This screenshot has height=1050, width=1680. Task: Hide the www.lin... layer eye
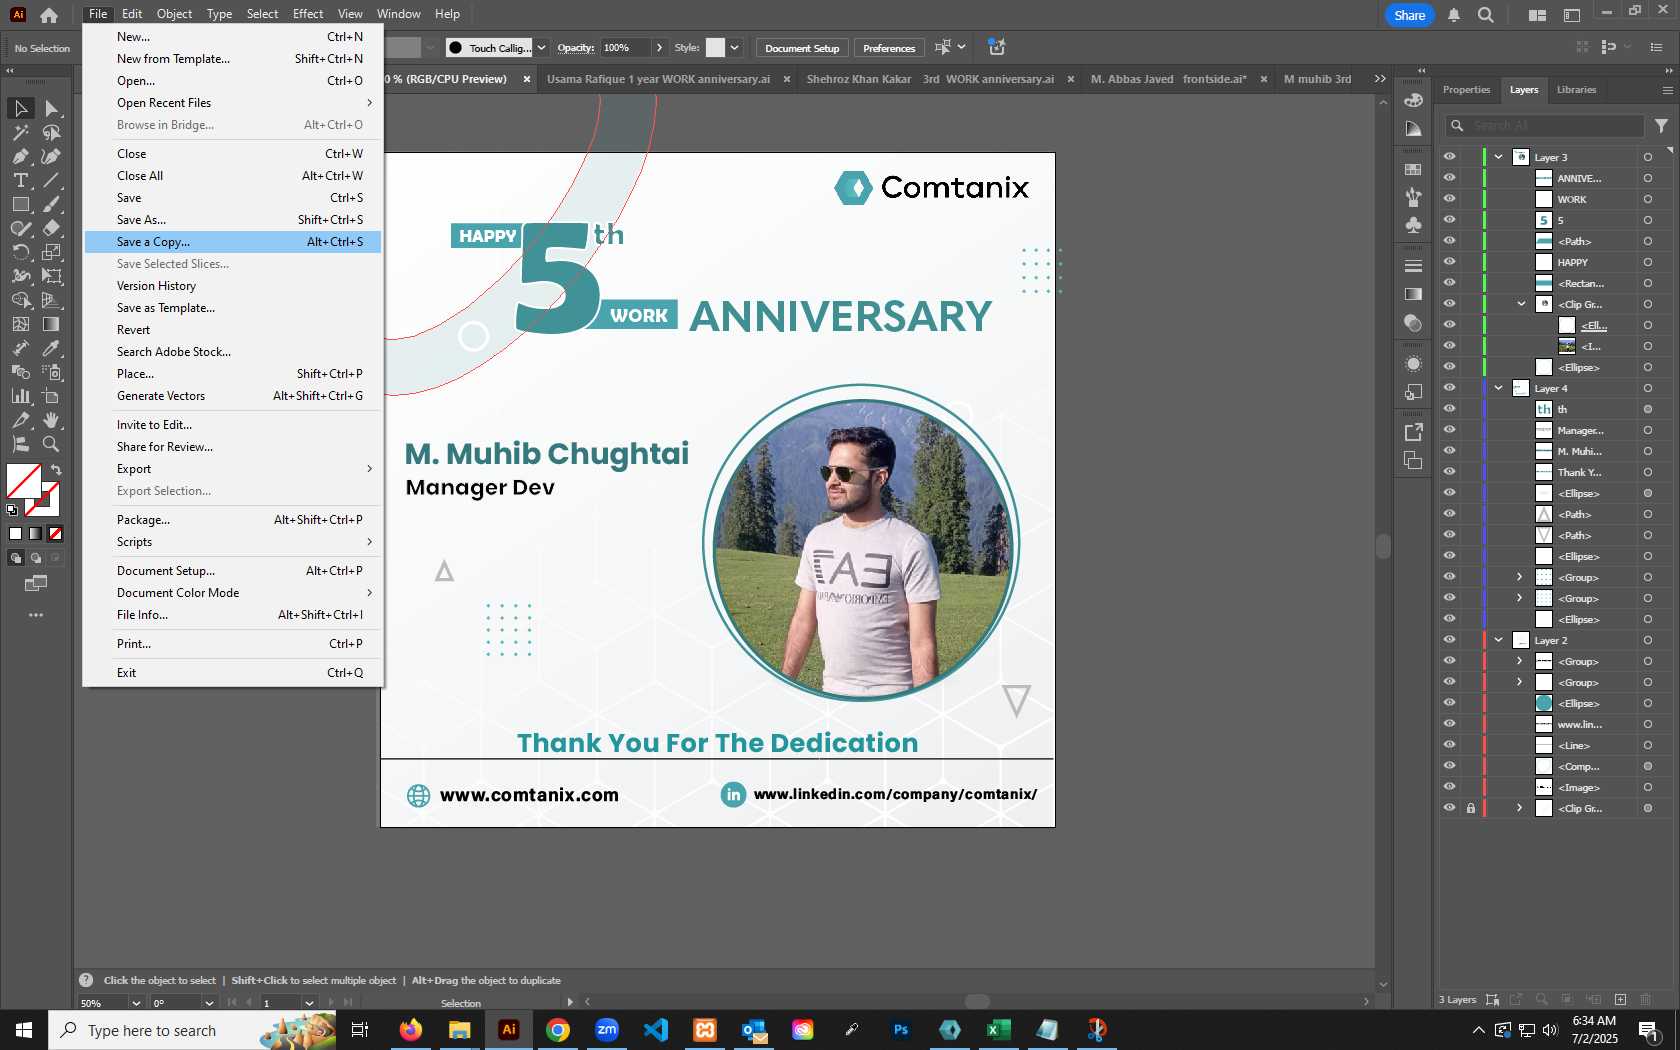tap(1449, 724)
